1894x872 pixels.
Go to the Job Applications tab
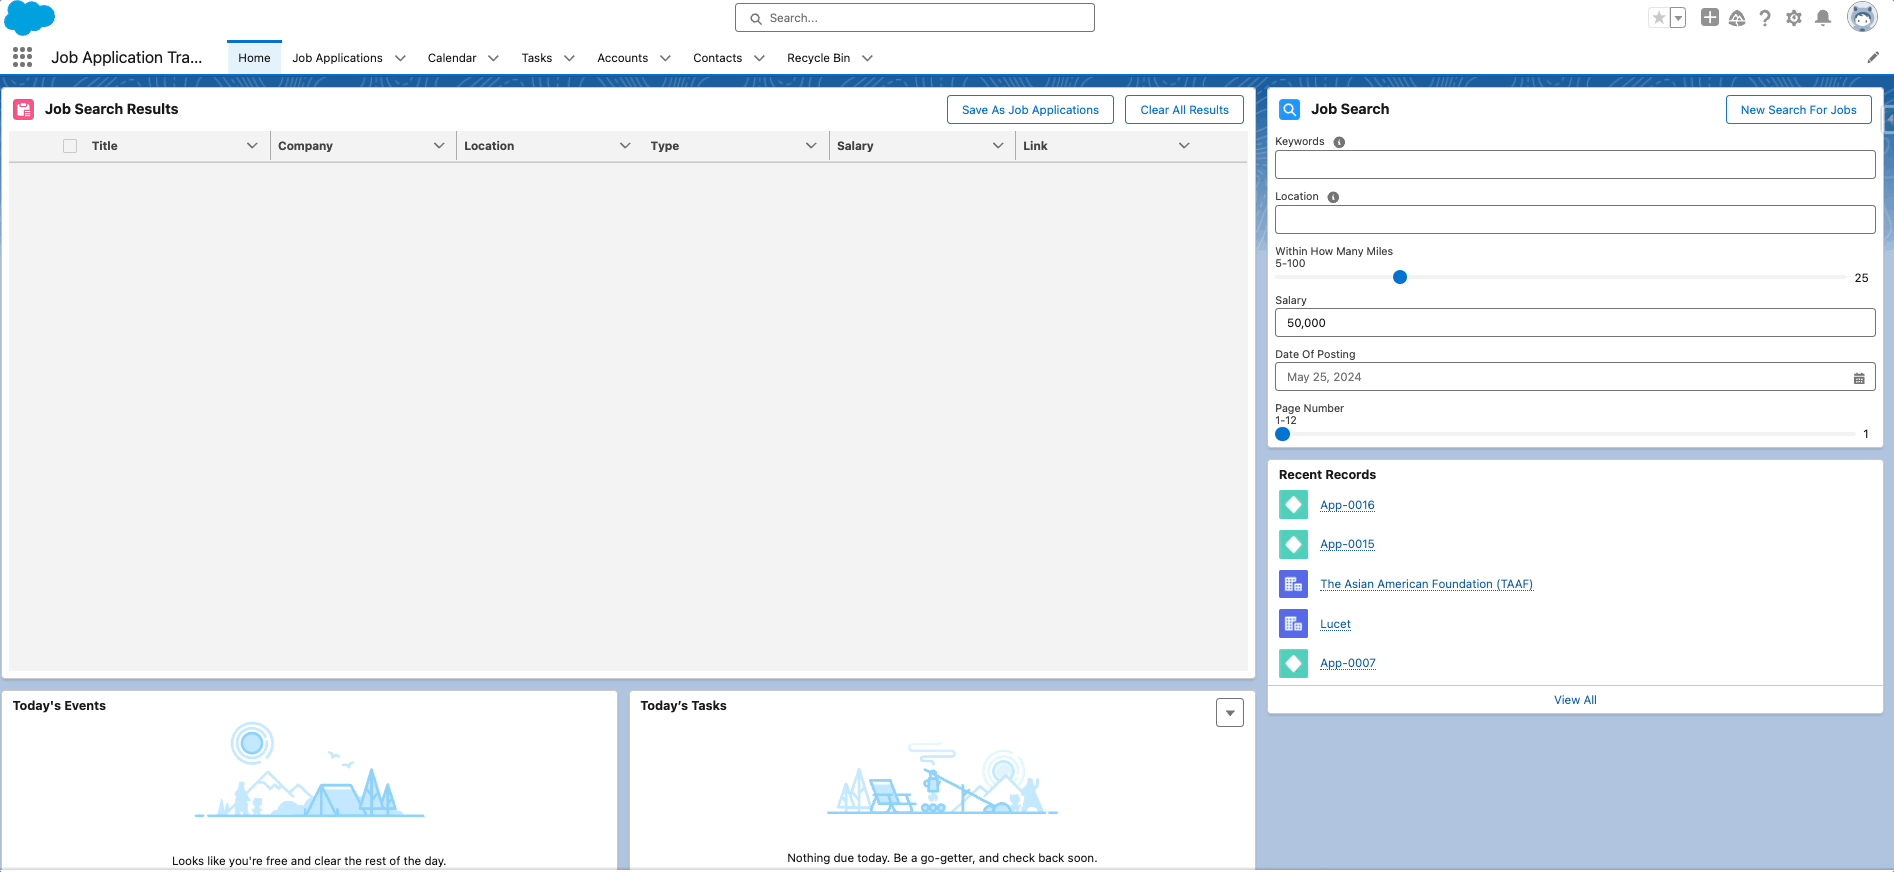(337, 58)
